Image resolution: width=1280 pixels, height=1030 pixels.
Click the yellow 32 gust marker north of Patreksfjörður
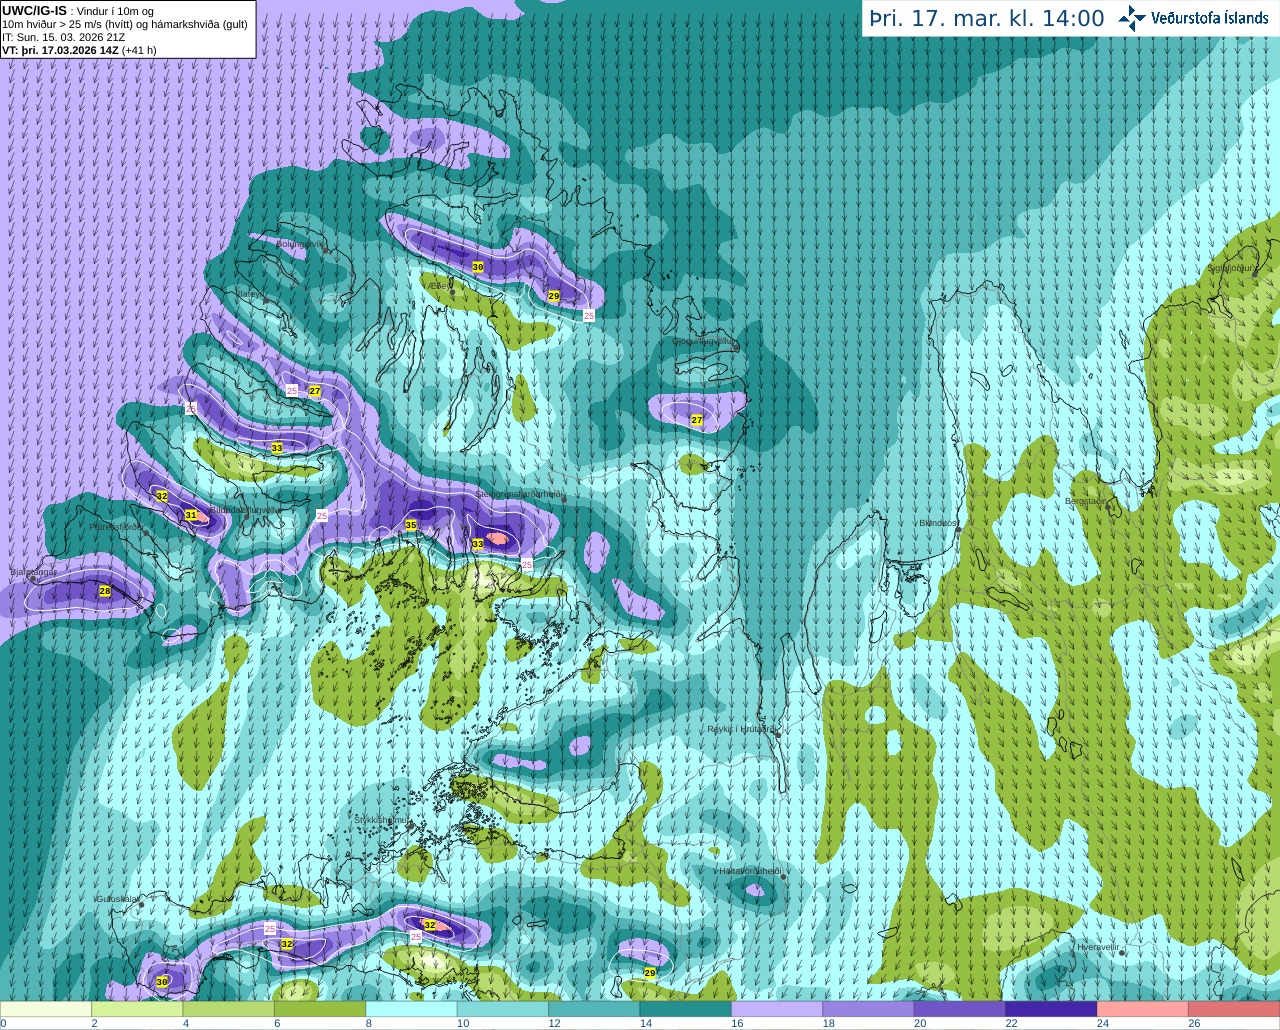point(162,496)
